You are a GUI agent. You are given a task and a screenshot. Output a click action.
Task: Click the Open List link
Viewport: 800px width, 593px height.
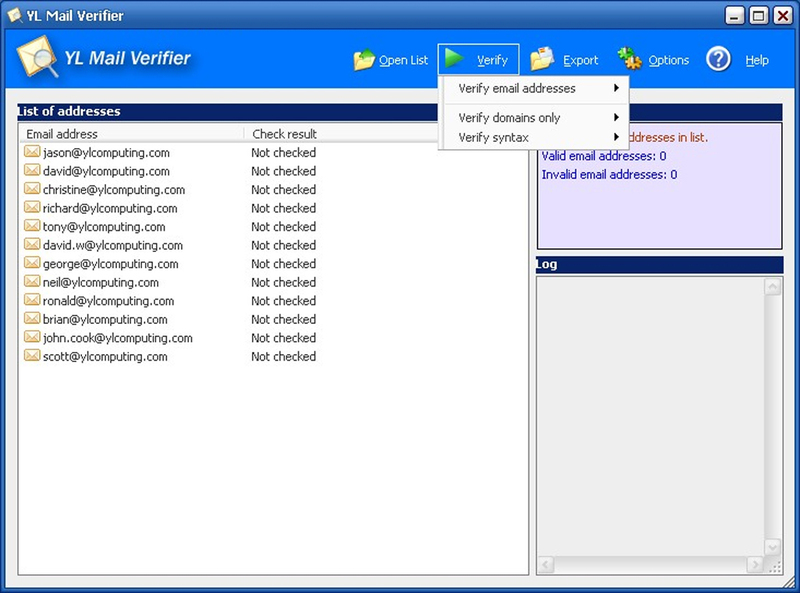coord(403,60)
